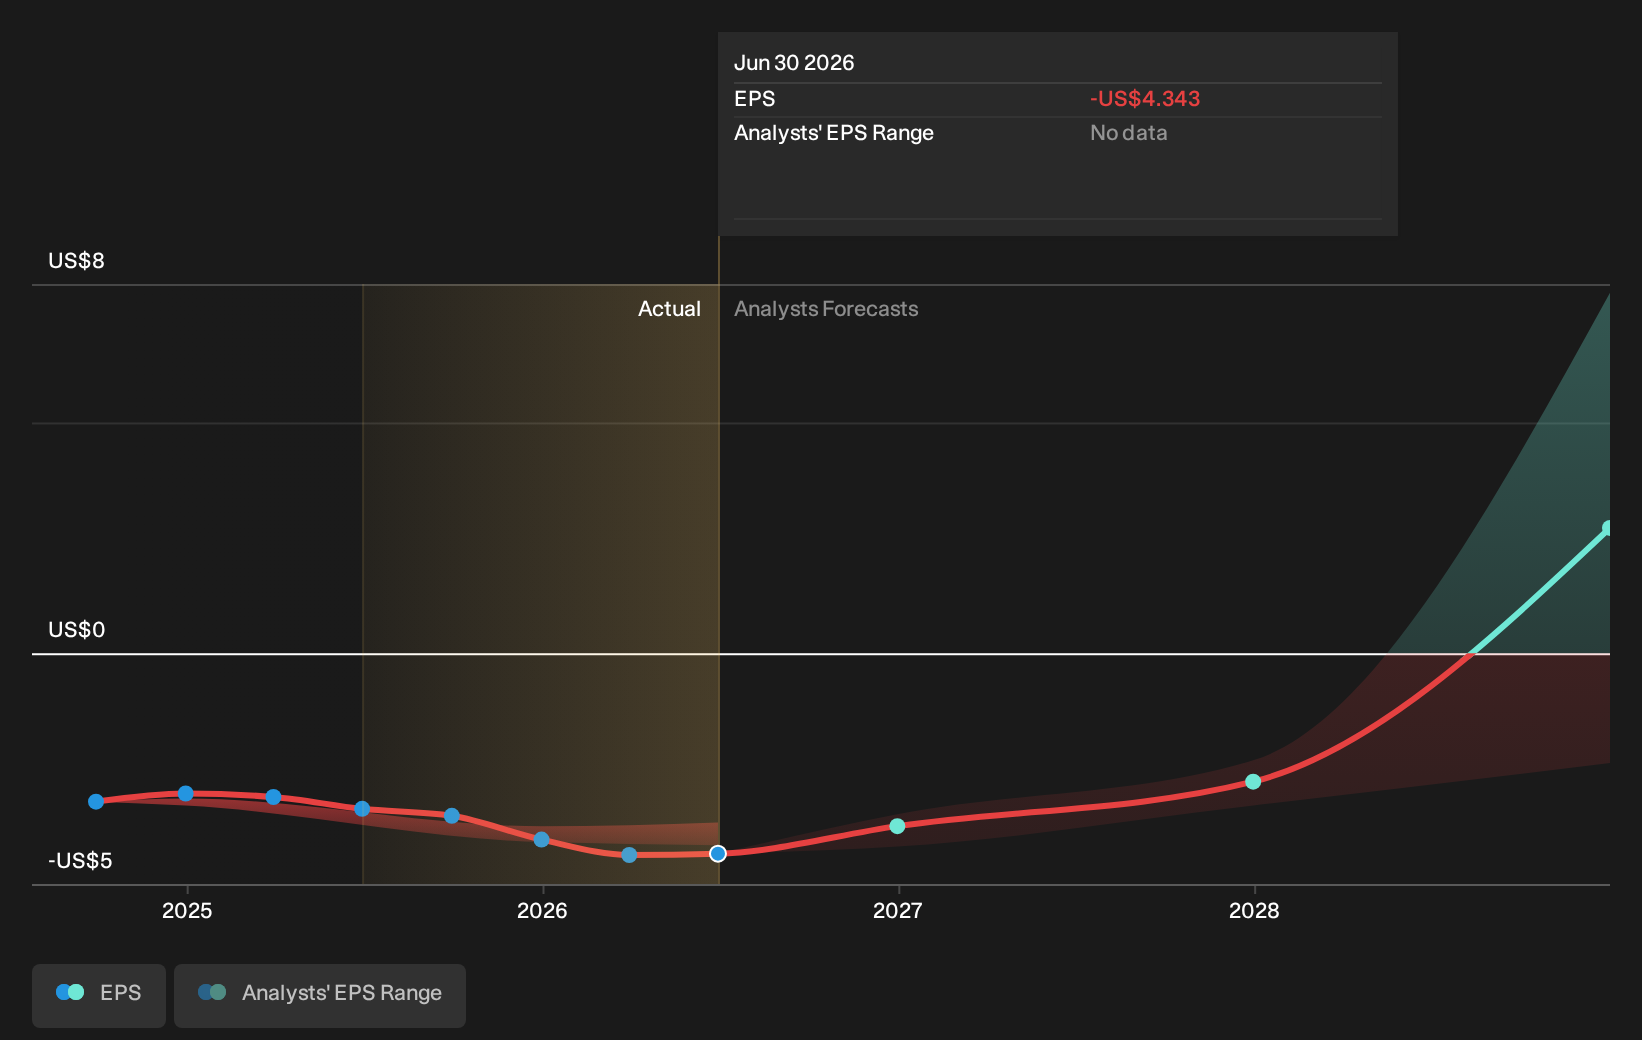Click the EPS point at start of shaded region
Screen dimensions: 1642x1040
(x=362, y=808)
